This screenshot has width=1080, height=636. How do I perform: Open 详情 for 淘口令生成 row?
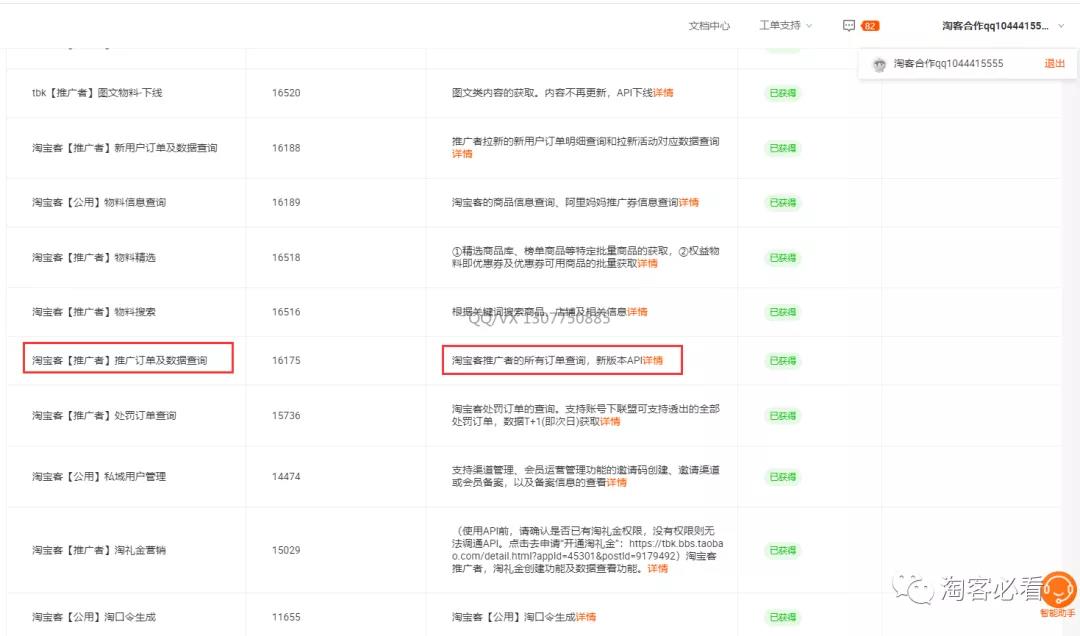pos(585,617)
